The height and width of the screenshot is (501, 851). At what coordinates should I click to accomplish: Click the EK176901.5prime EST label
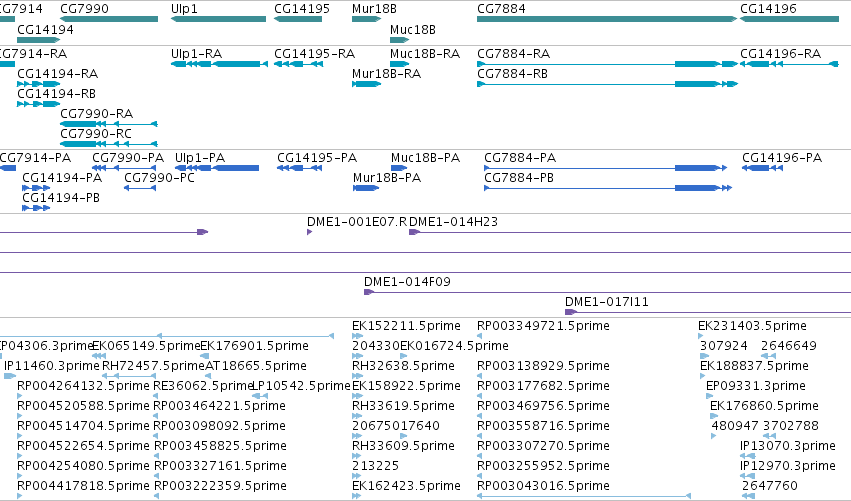(x=255, y=346)
